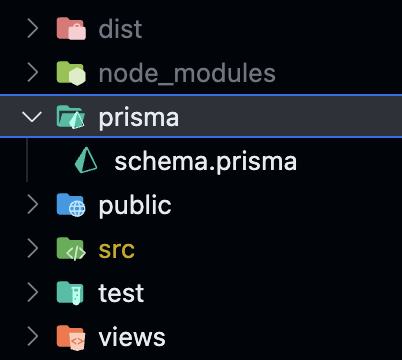Expand the src folder chevron
This screenshot has width=402, height=360.
pos(33,249)
